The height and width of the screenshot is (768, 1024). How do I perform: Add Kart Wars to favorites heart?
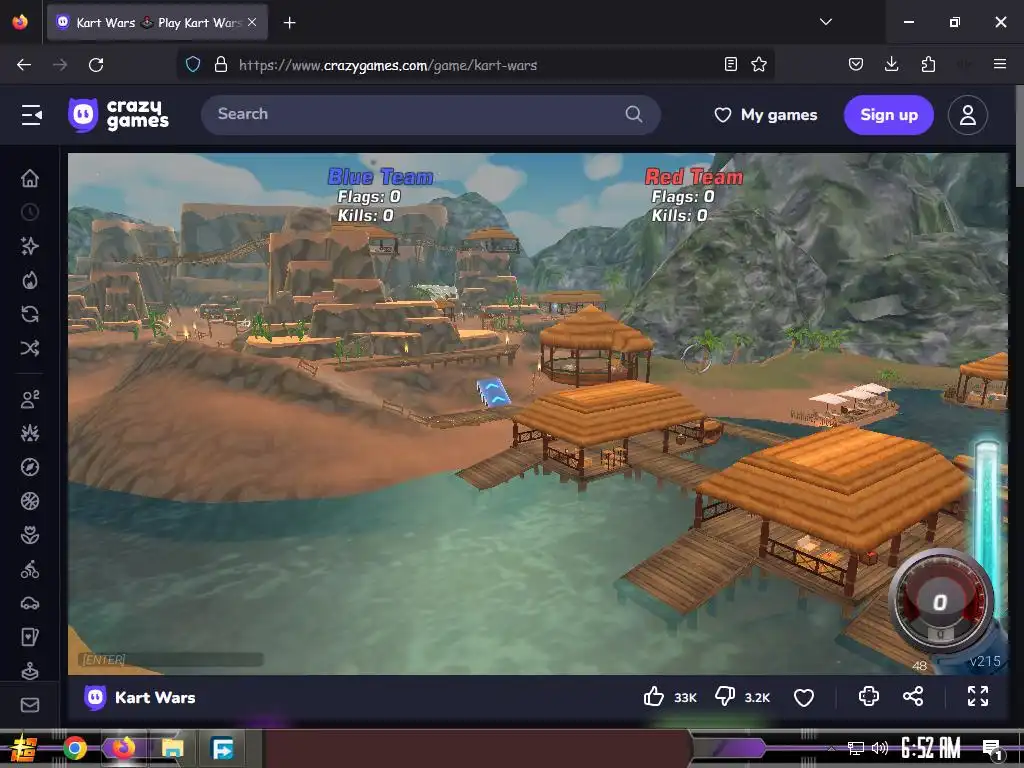[804, 697]
